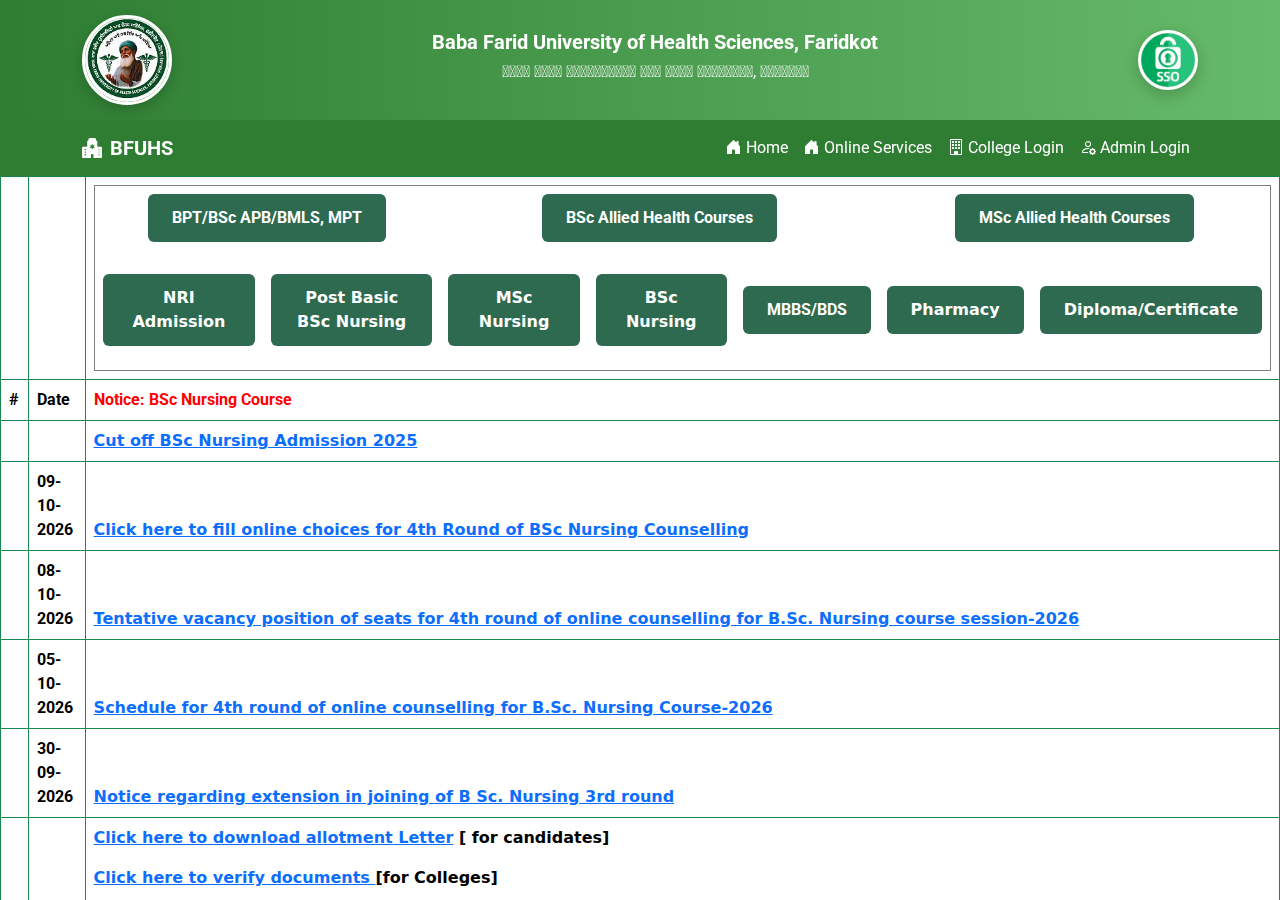Select BPT/BSc APB/BMLS, MPT courses button

pyautogui.click(x=267, y=218)
